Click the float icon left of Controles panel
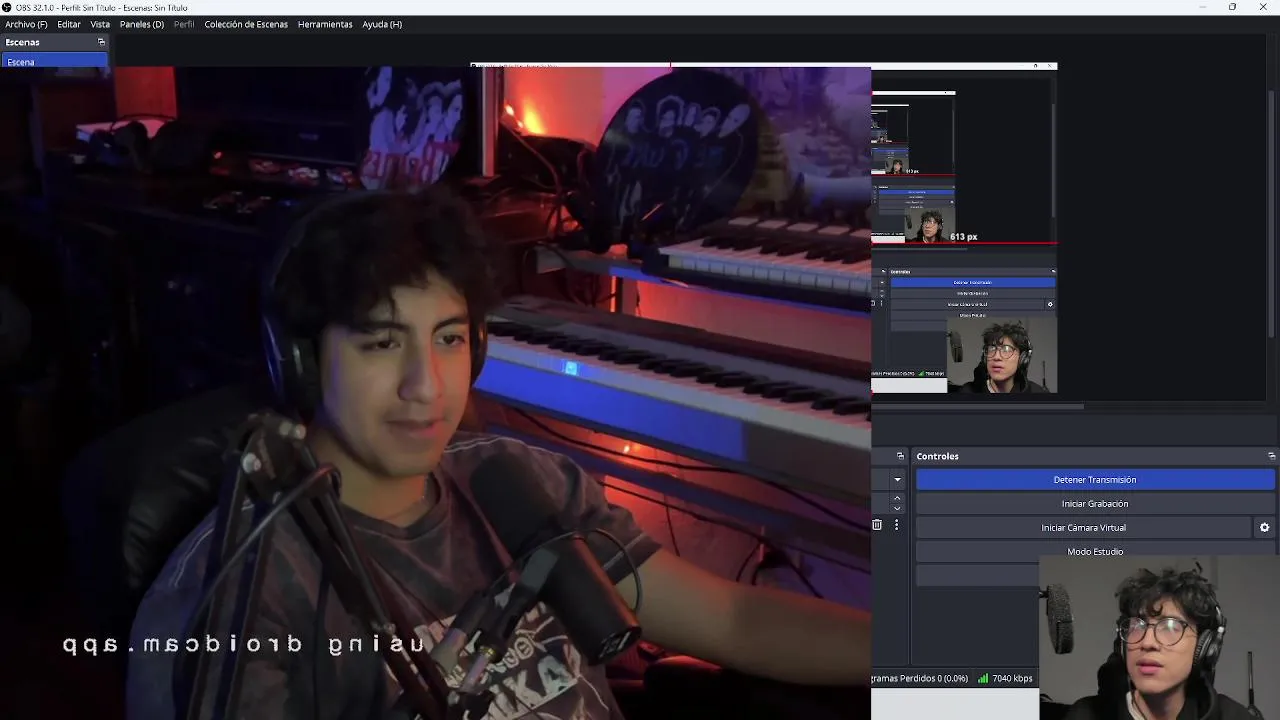The height and width of the screenshot is (720, 1280). 900,456
